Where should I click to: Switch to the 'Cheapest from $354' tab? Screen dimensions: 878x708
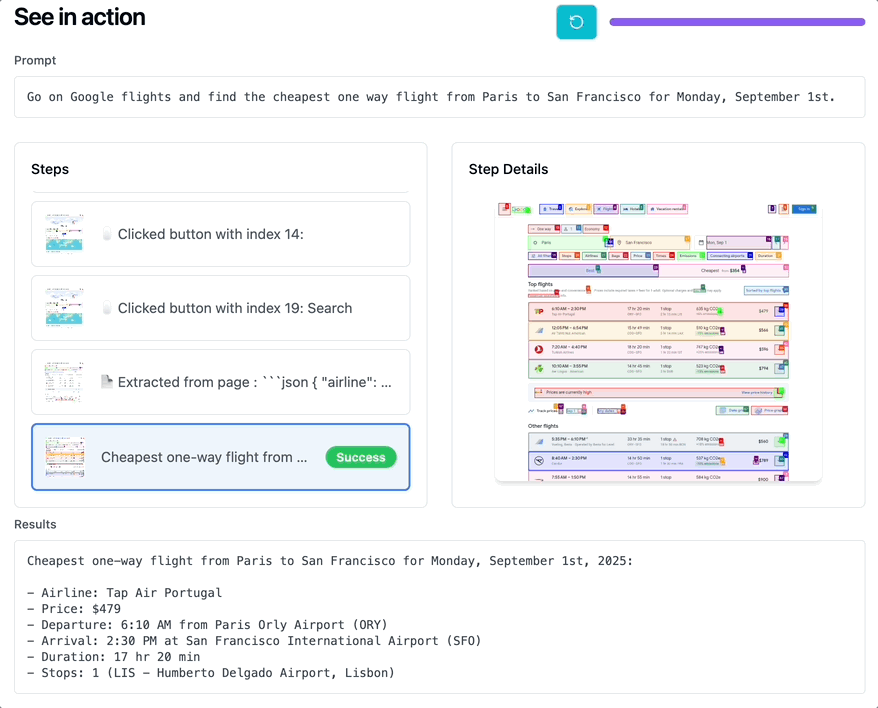(x=723, y=271)
